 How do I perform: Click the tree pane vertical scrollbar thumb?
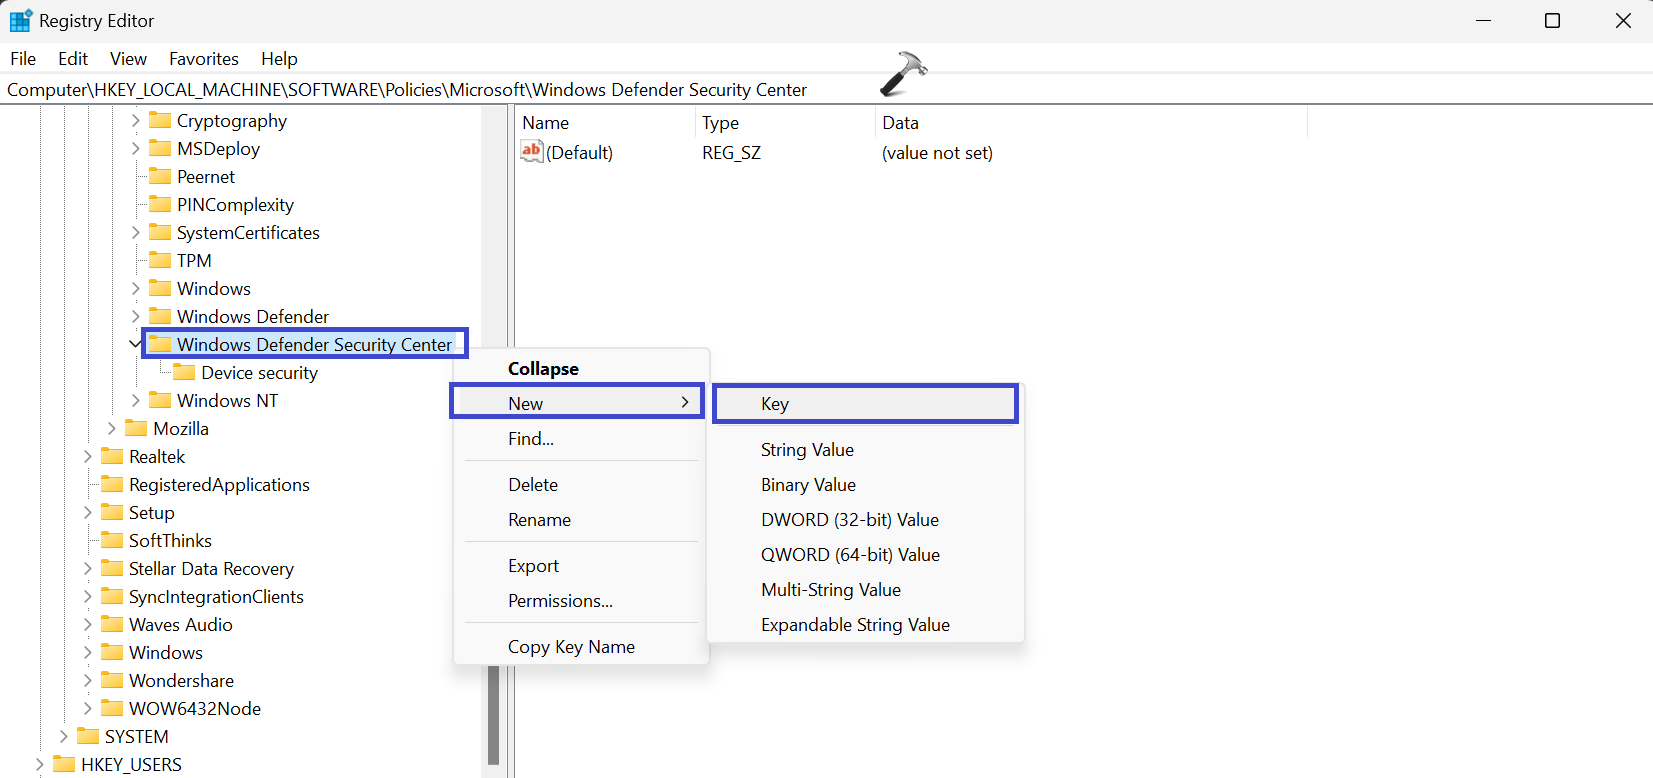[493, 715]
